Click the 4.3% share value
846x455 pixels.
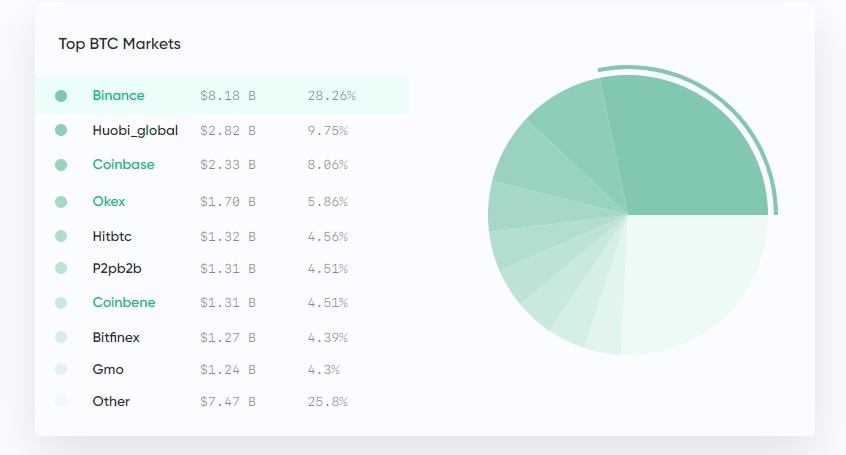[x=324, y=370]
